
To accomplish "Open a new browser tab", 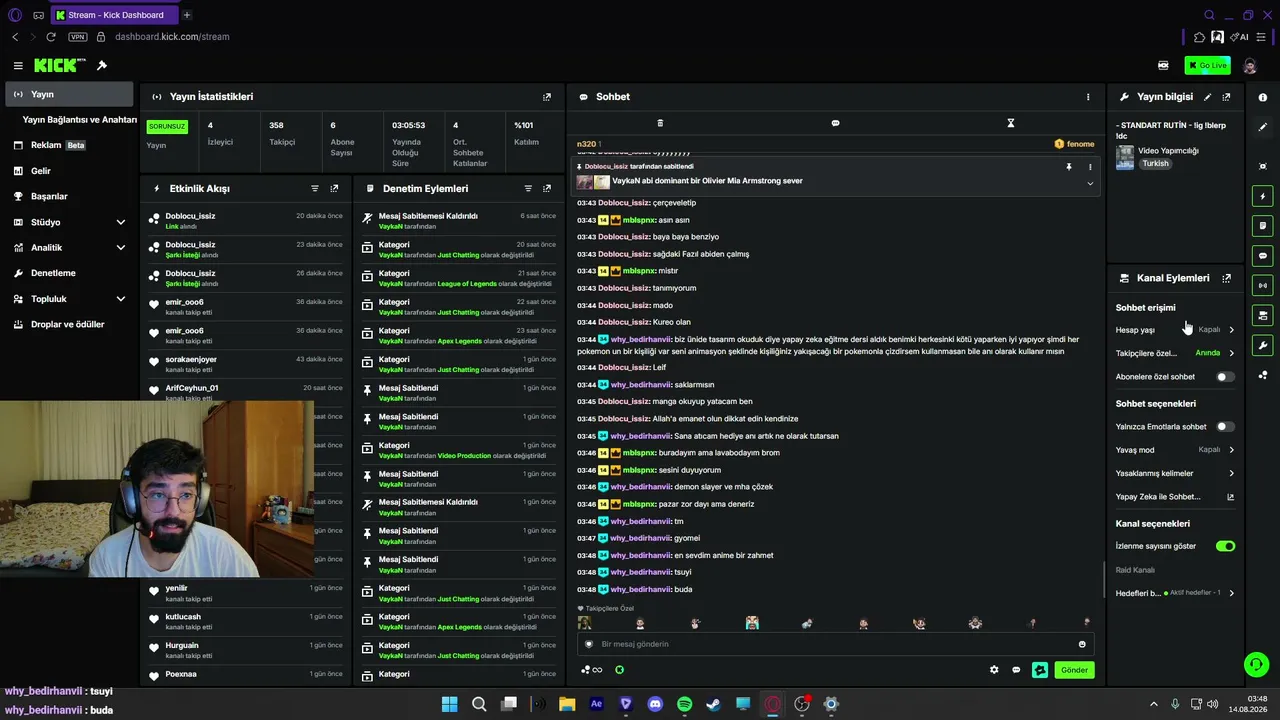I will 186,15.
